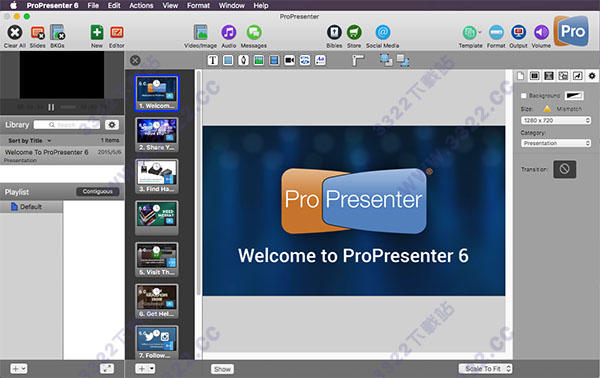This screenshot has height=378, width=600.
Task: Open the Scale To Fit dropdown
Action: click(x=485, y=369)
